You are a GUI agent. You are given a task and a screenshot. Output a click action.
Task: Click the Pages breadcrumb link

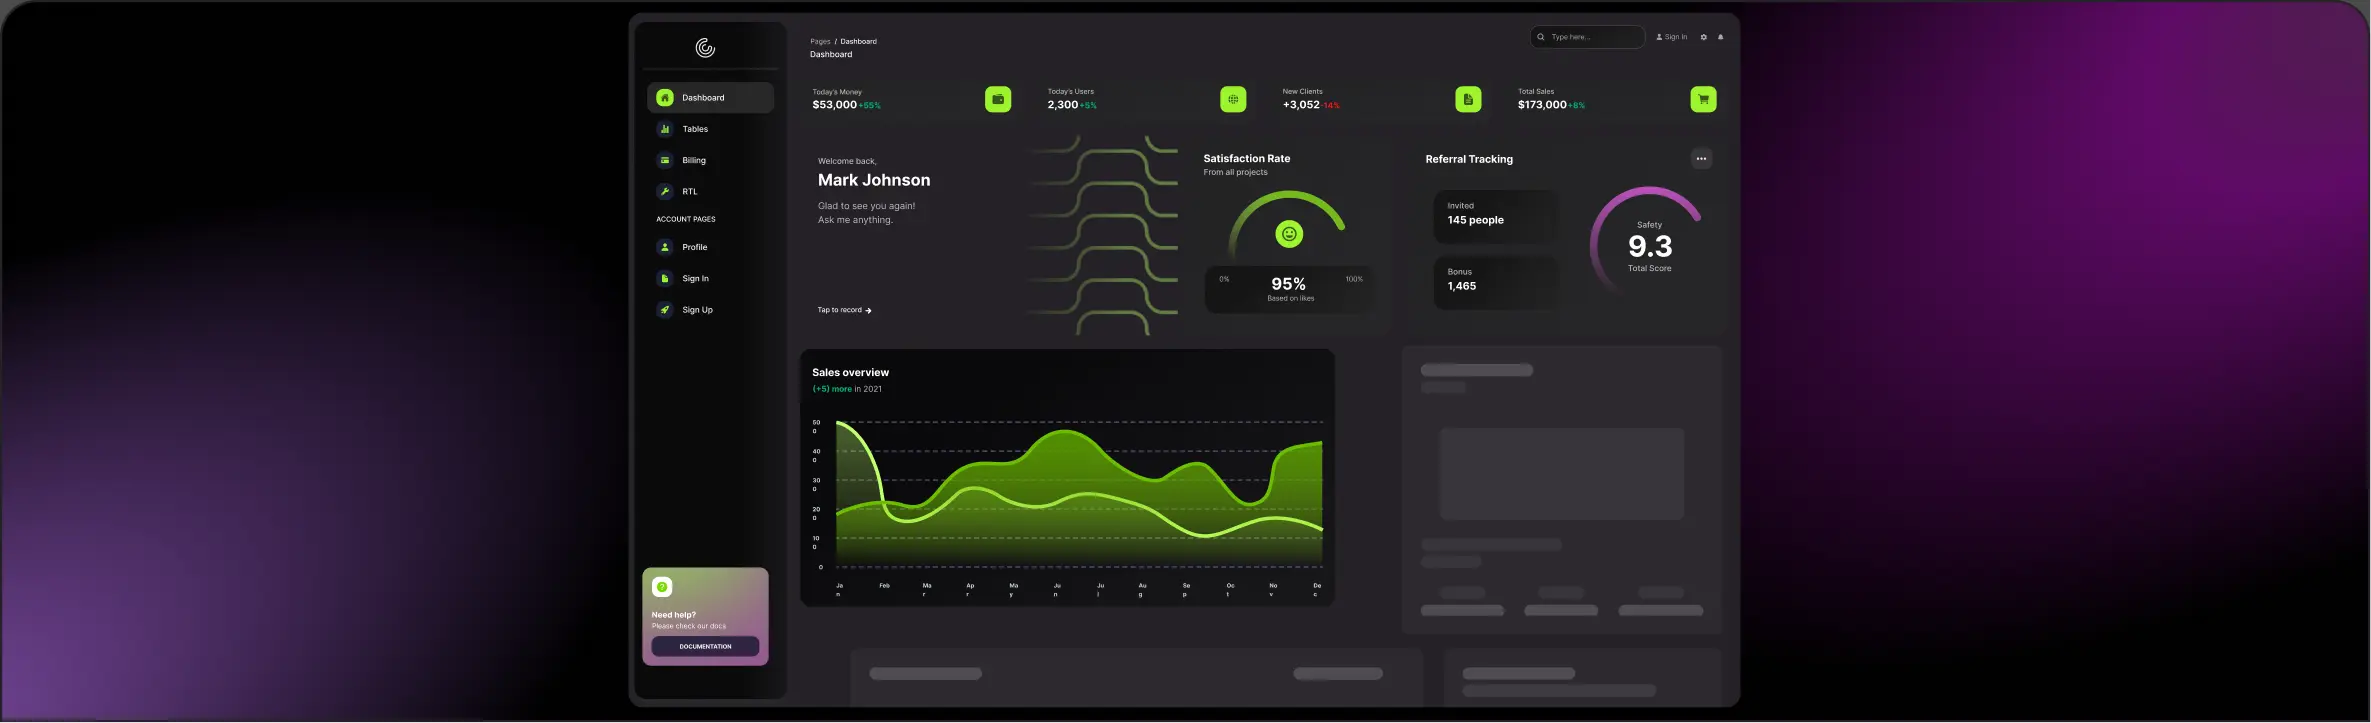(820, 42)
